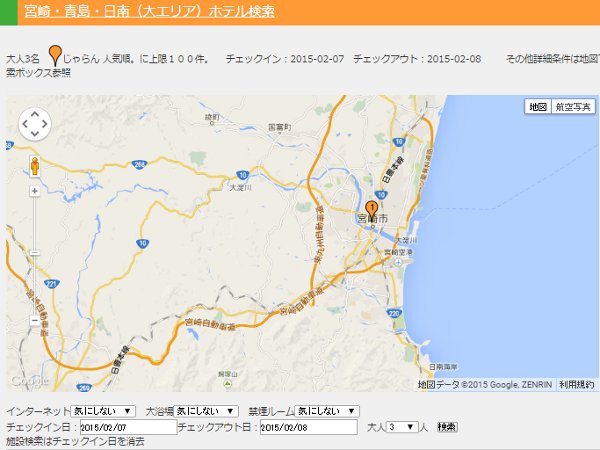This screenshot has width=600, height=450.
Task: Click the チェックイン：2015-02-07 summary text
Action: (x=285, y=59)
